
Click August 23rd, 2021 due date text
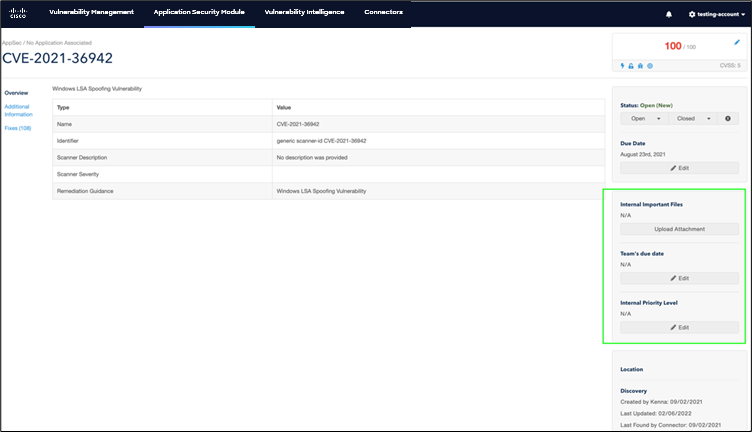point(643,155)
